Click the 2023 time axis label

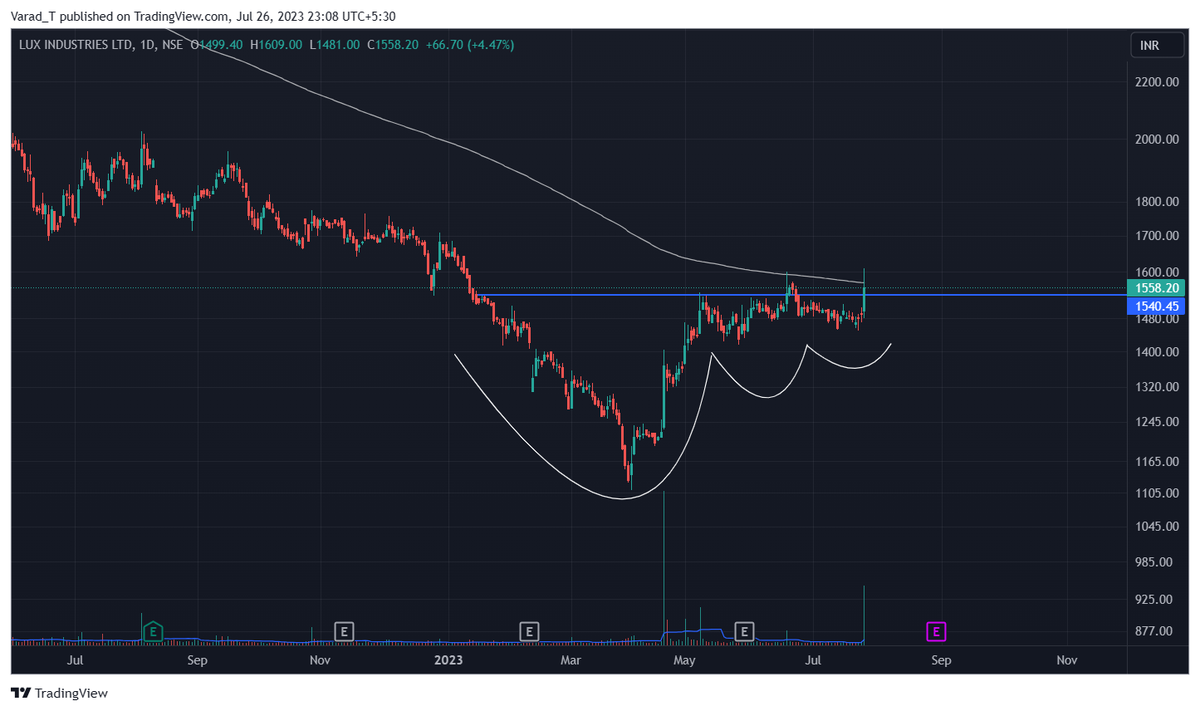[x=447, y=661]
